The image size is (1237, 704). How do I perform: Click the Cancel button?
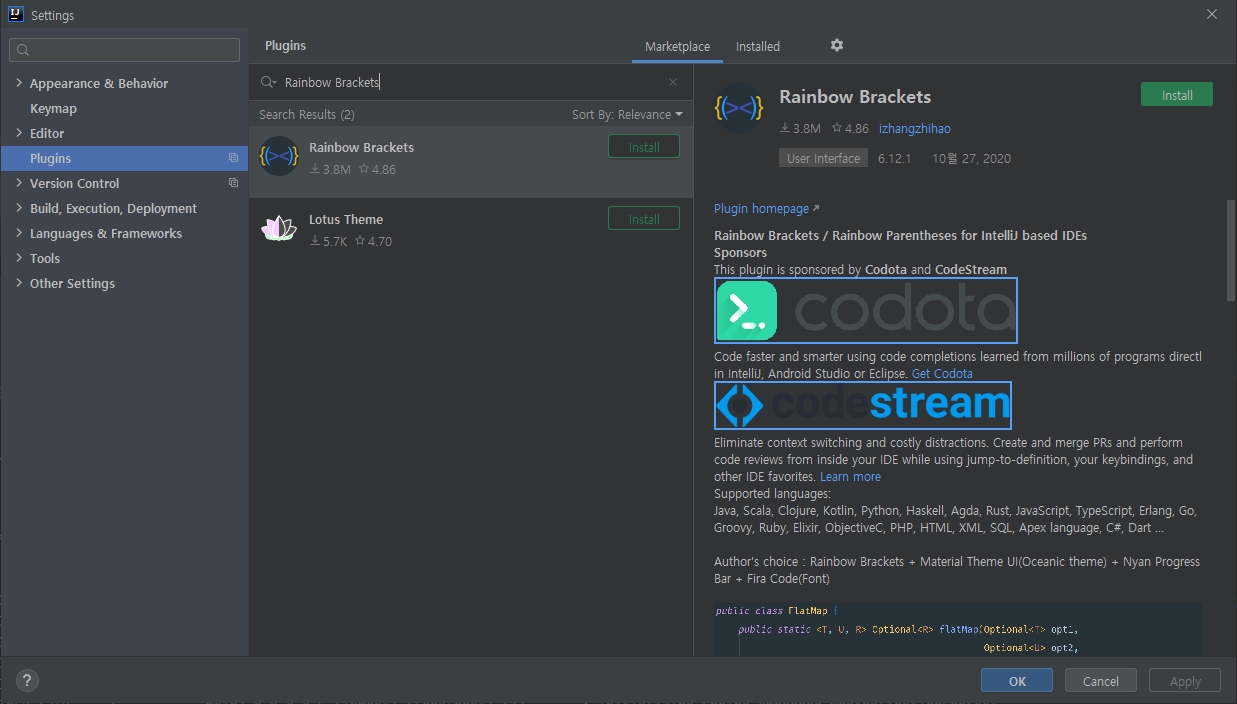point(1101,681)
